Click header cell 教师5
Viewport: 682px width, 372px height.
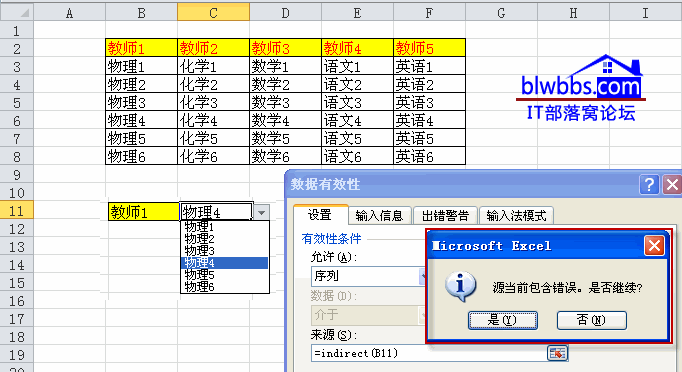[429, 48]
